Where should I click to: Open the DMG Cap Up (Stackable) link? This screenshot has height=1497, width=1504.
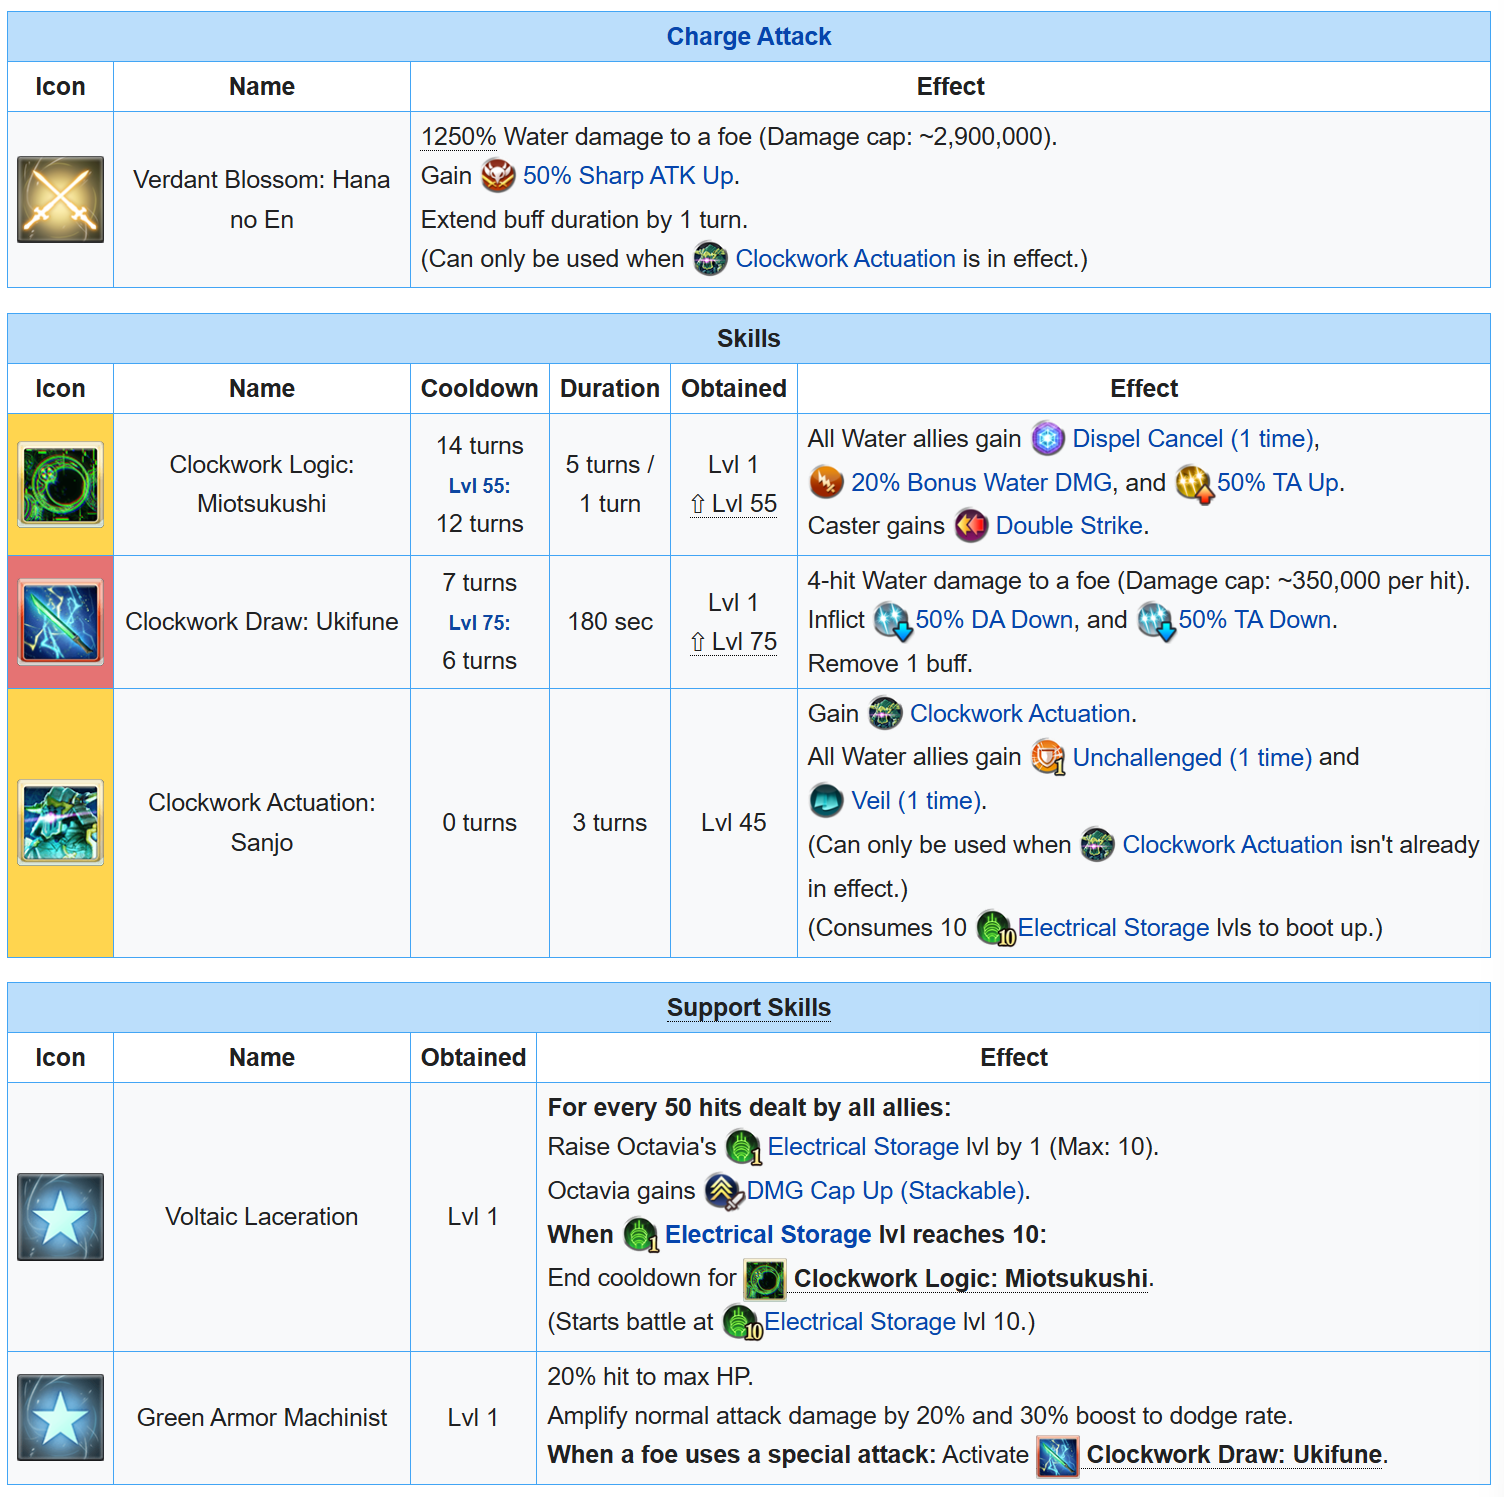886,1191
